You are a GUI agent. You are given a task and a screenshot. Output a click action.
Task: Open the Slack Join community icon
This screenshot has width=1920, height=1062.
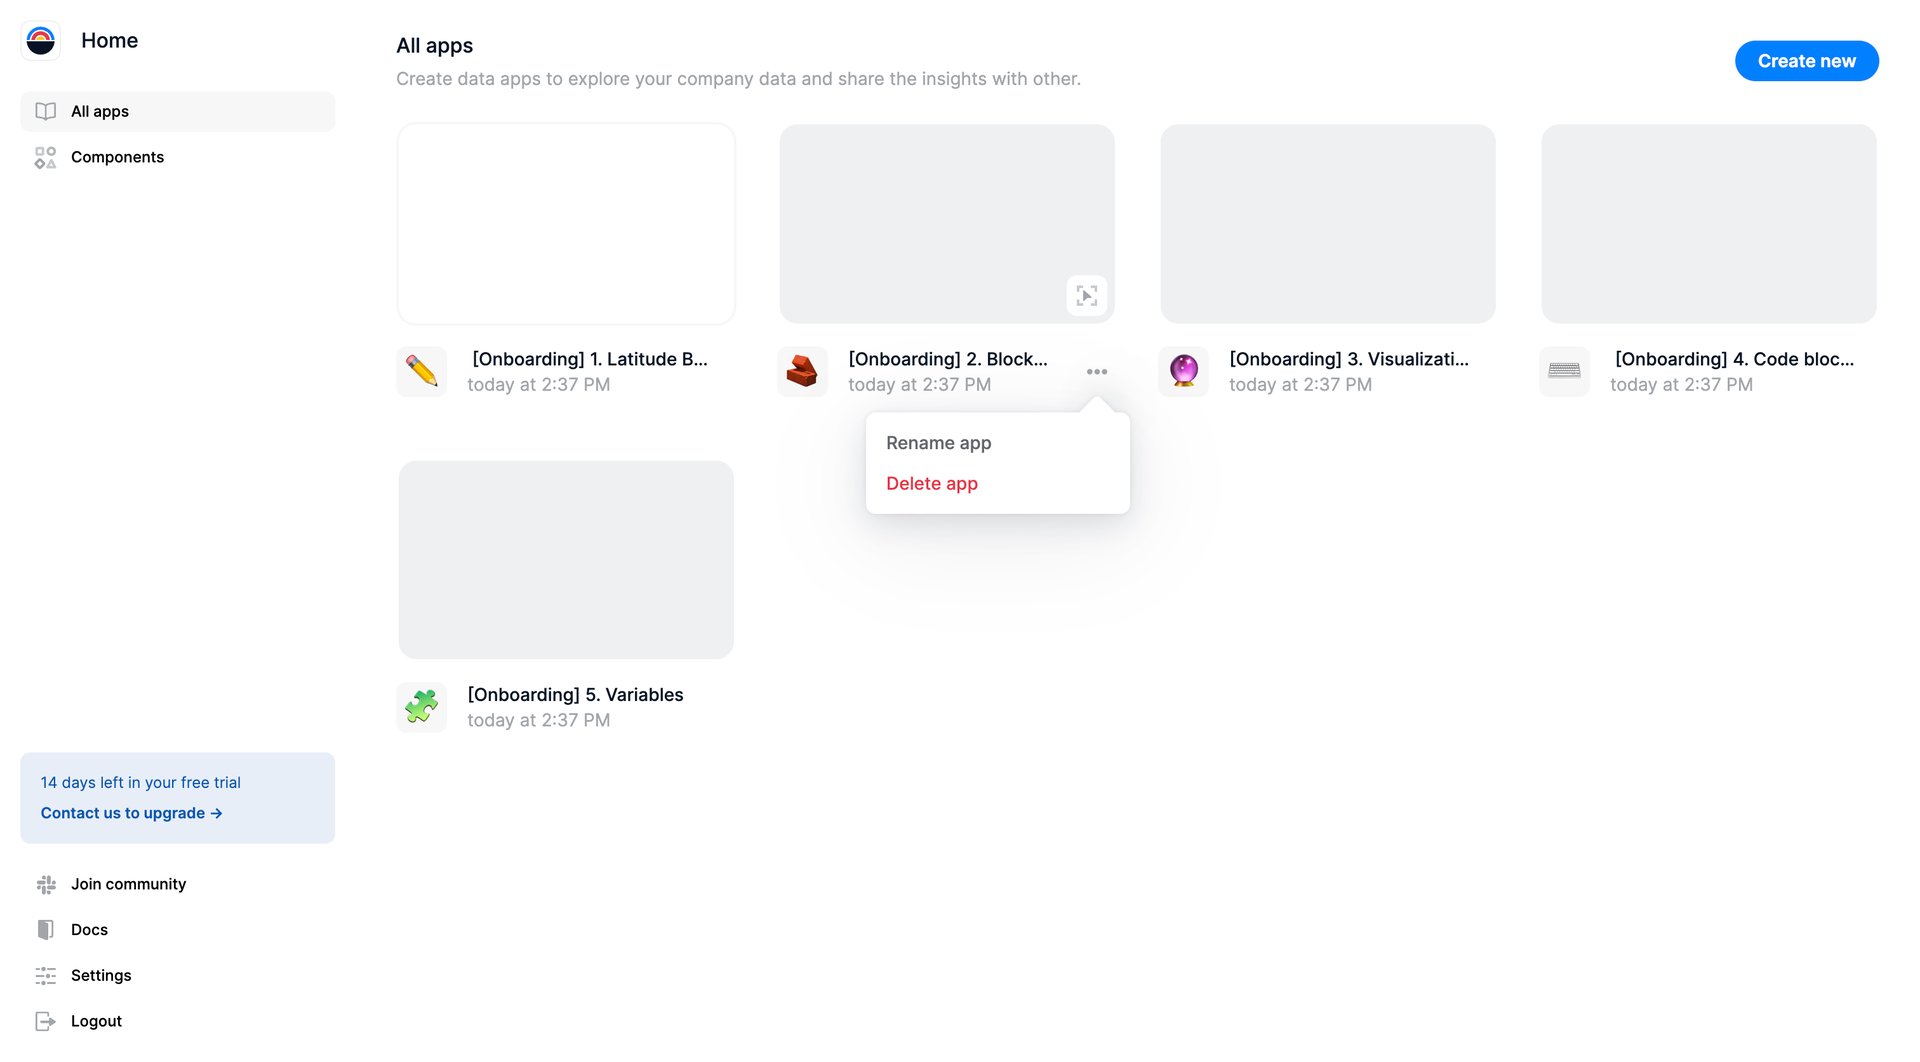tap(45, 884)
